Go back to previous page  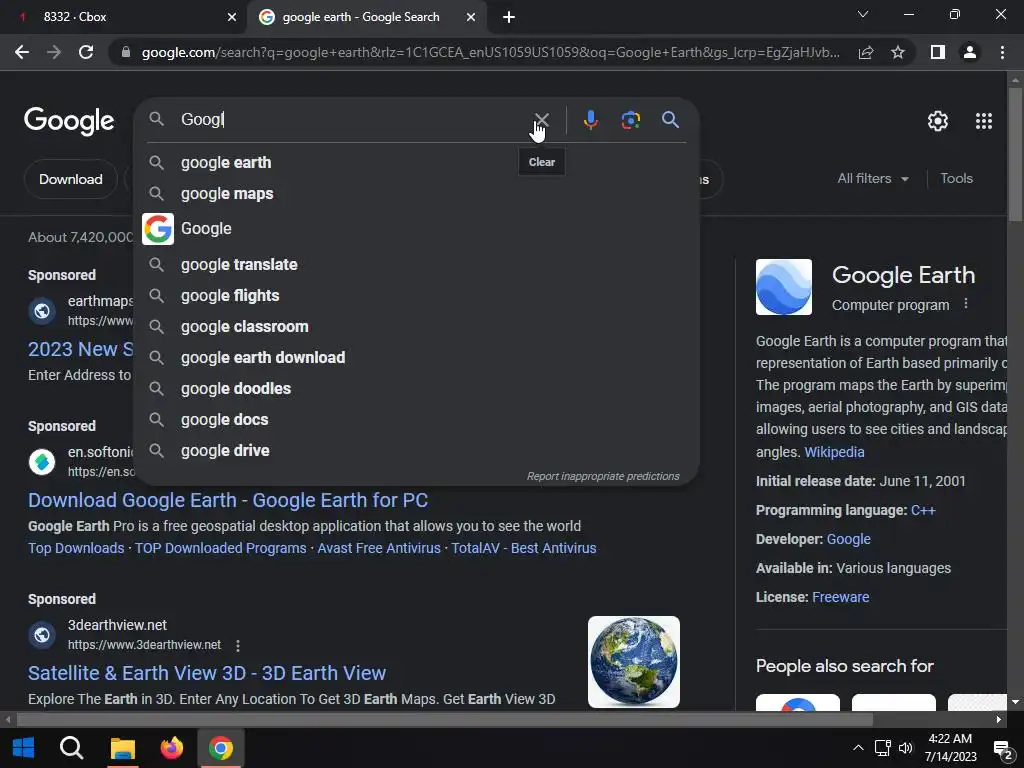point(22,52)
